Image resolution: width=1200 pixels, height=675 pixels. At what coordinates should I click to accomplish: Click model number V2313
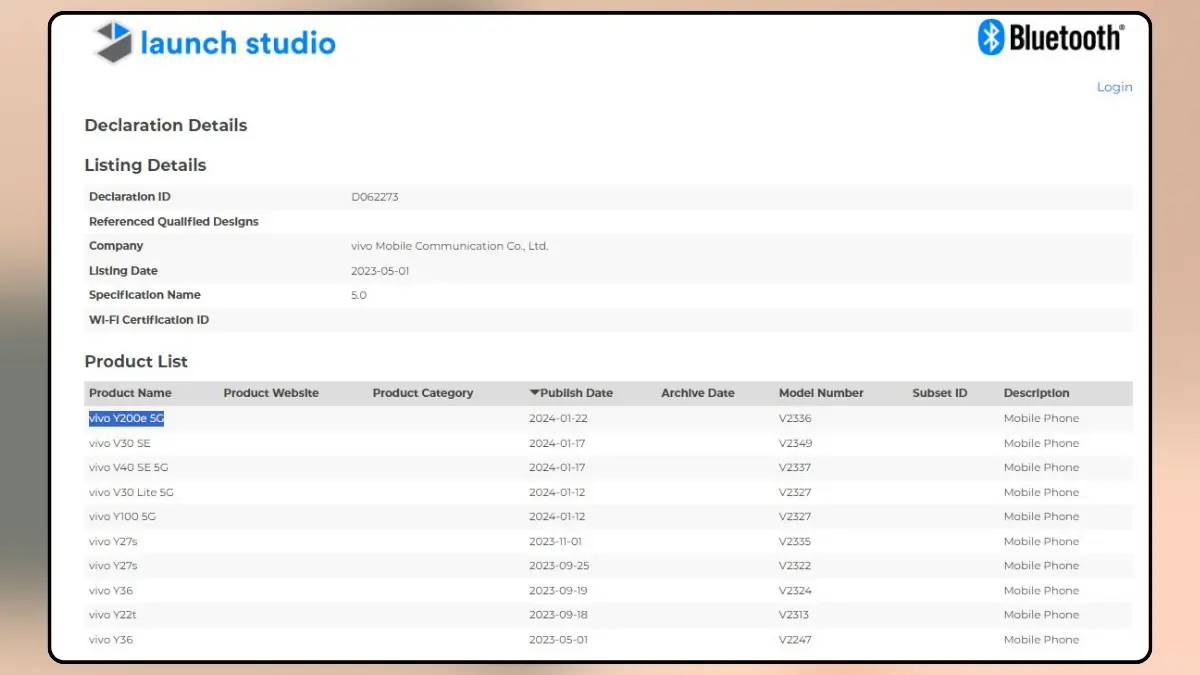tap(795, 614)
